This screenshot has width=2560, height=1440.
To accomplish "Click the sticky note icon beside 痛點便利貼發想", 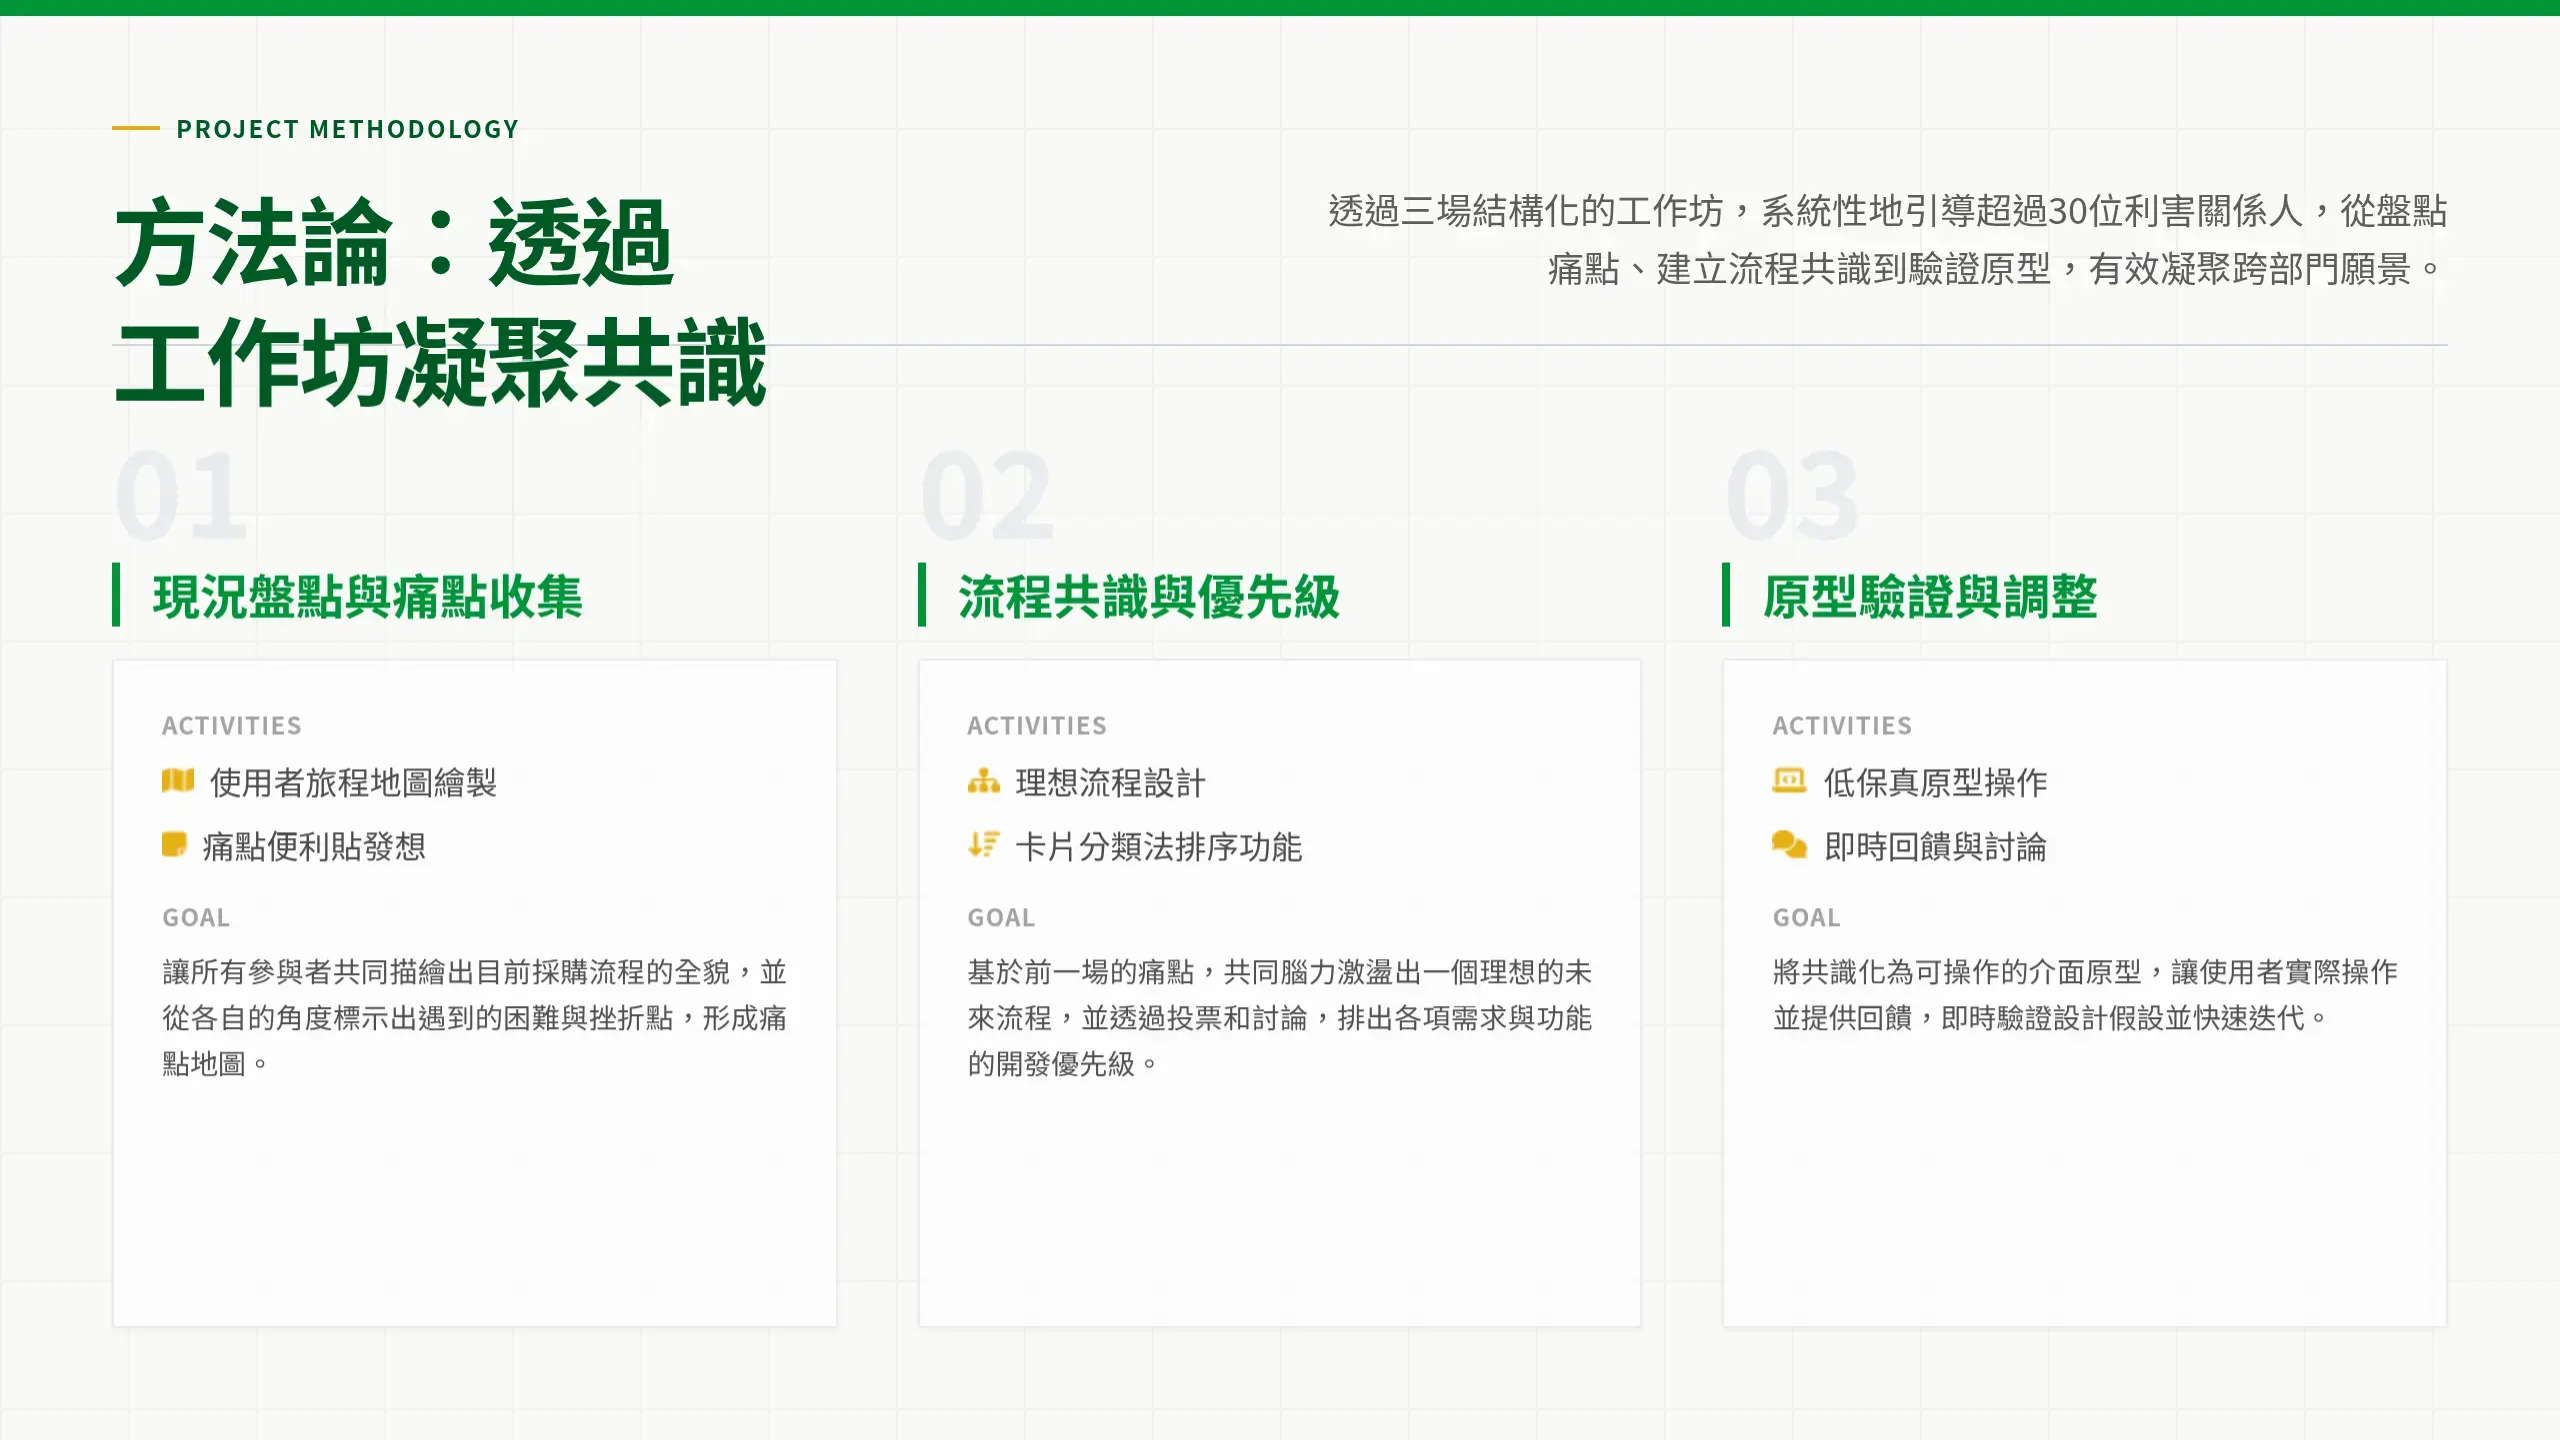I will 174,845.
